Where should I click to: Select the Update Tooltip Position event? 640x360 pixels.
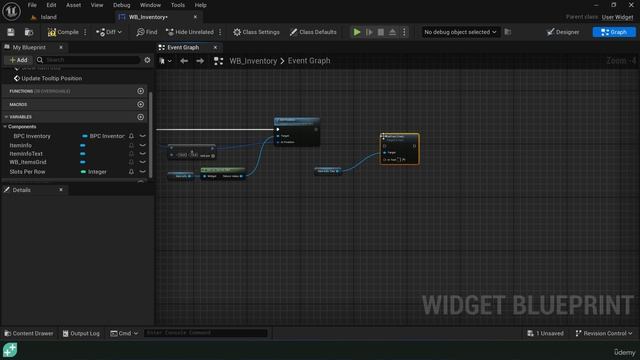51,78
